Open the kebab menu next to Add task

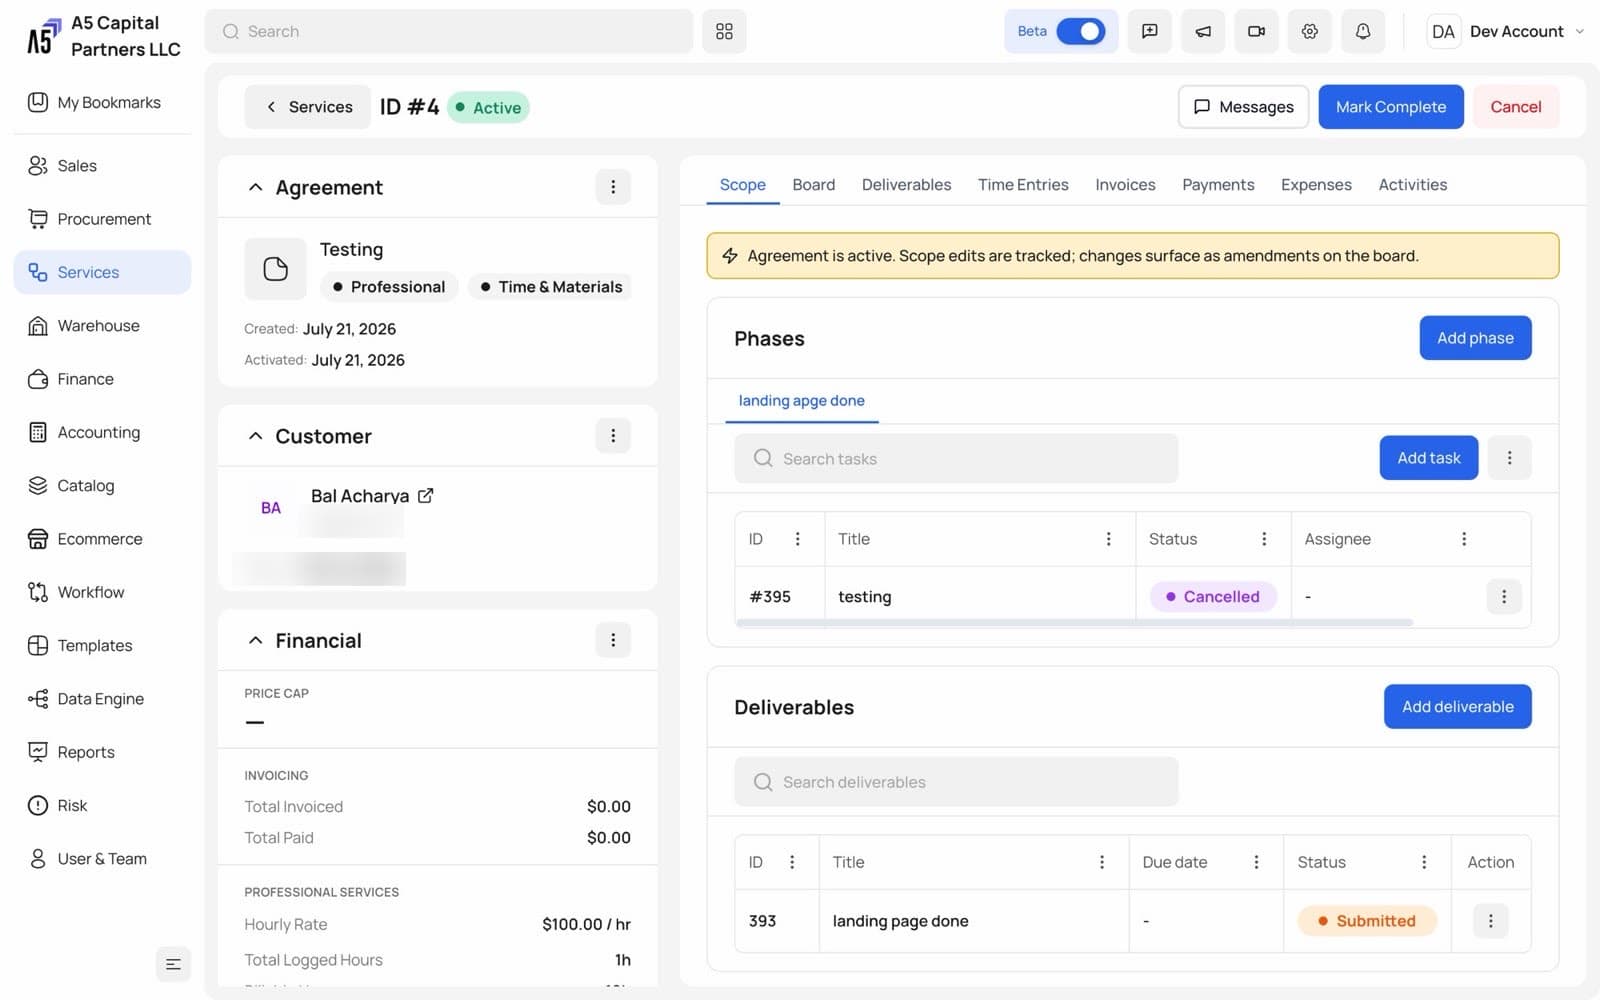coord(1509,458)
